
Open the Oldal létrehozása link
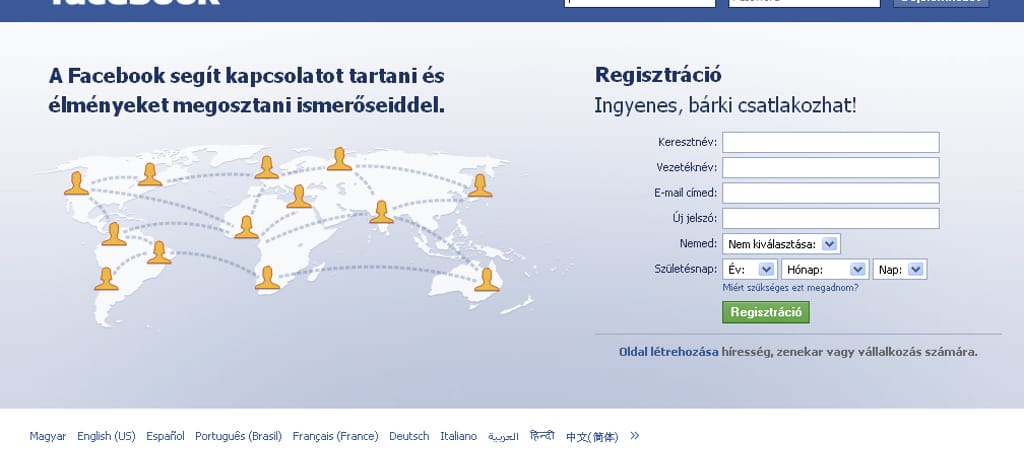[668, 352]
